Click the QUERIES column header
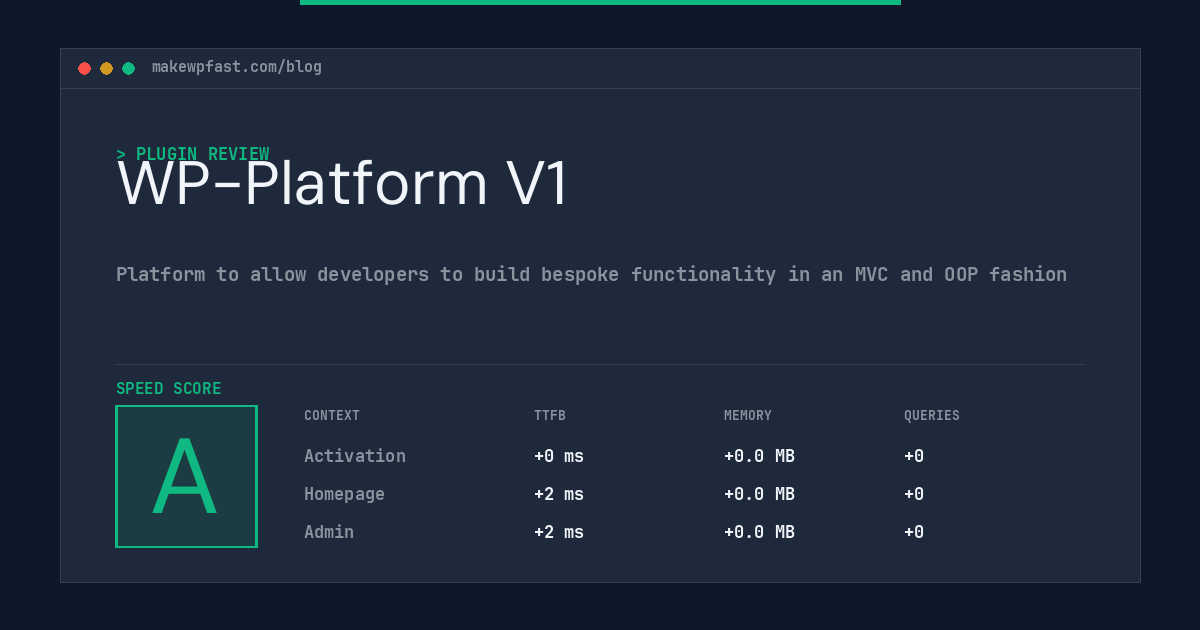 click(932, 416)
